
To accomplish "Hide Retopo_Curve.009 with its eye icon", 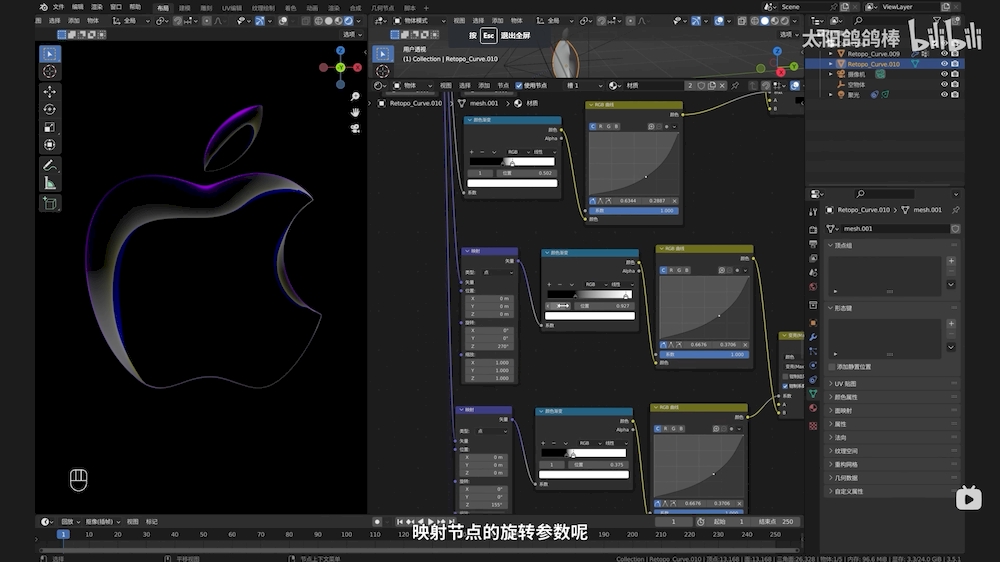I will 945,54.
